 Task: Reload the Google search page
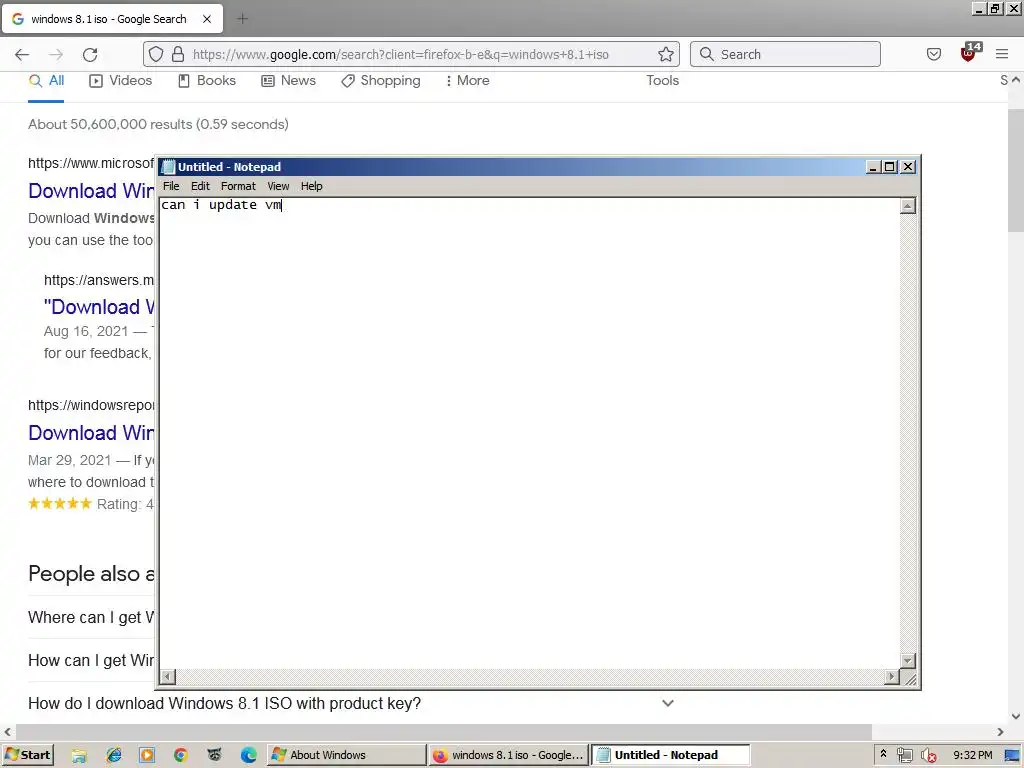coord(90,54)
